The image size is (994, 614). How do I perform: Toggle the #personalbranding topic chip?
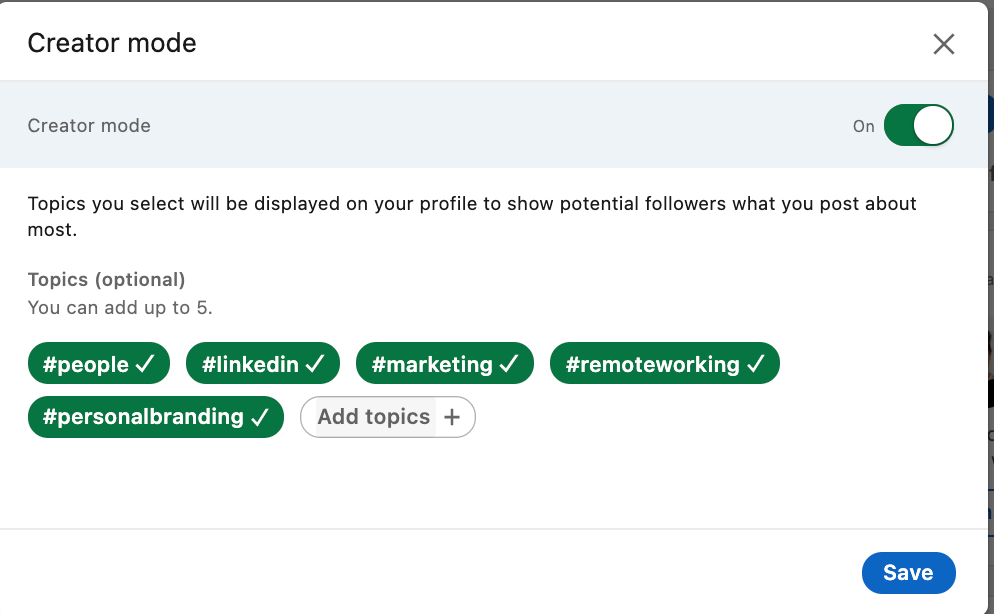pyautogui.click(x=155, y=417)
